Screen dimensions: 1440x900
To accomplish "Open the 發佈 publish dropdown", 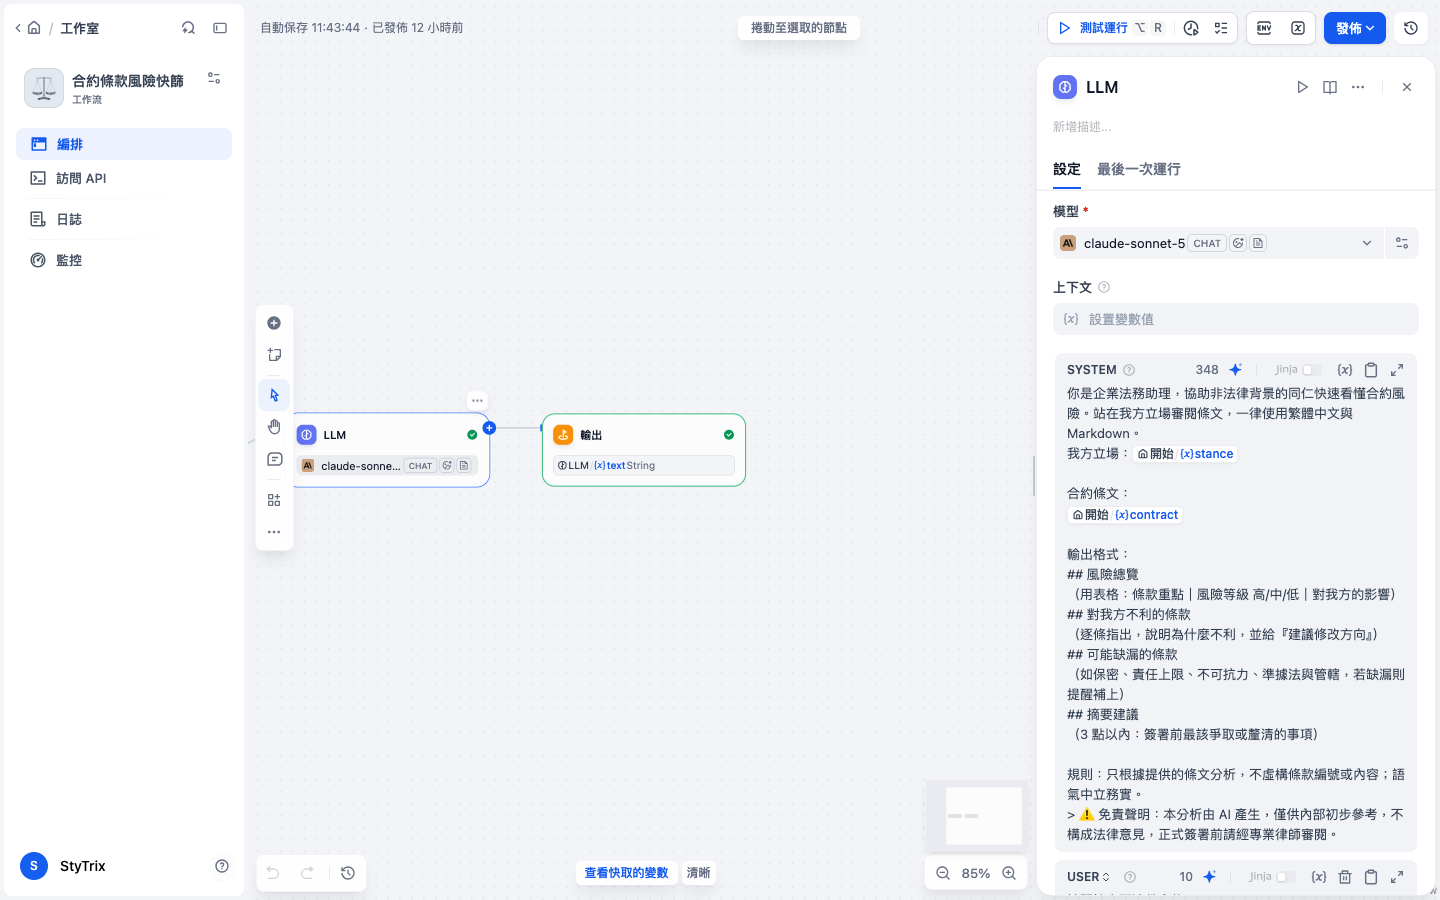I will [1355, 28].
